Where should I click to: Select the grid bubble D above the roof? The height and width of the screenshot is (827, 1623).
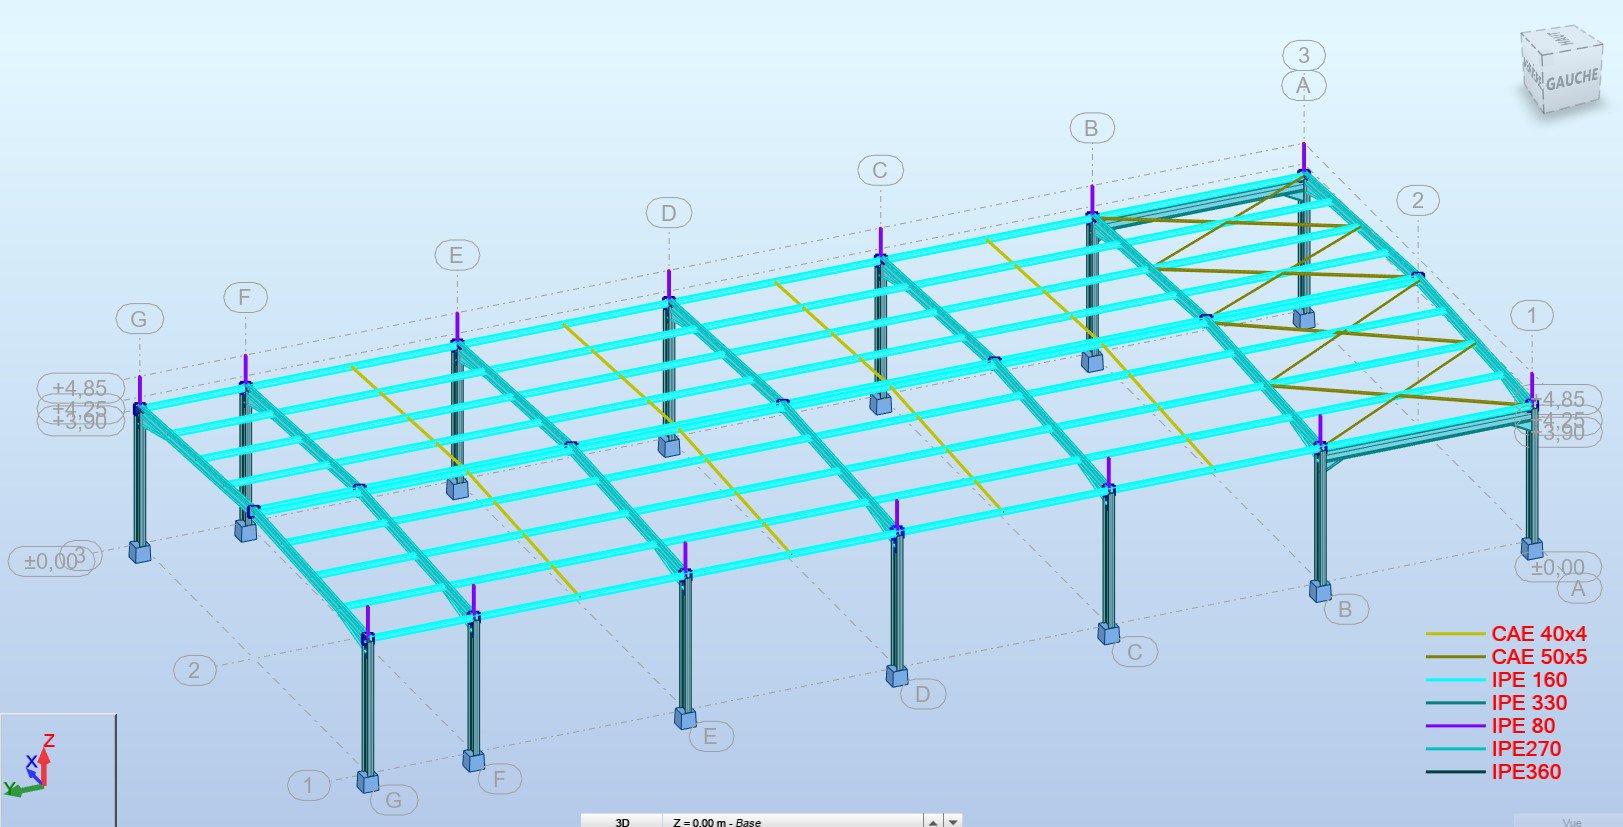668,213
